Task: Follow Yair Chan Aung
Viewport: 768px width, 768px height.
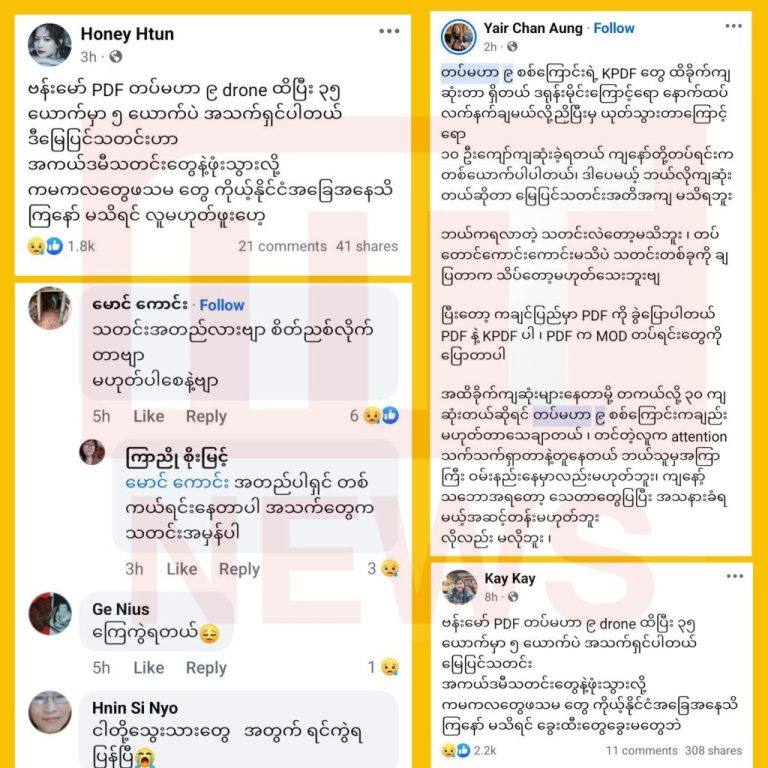Action: pos(614,28)
